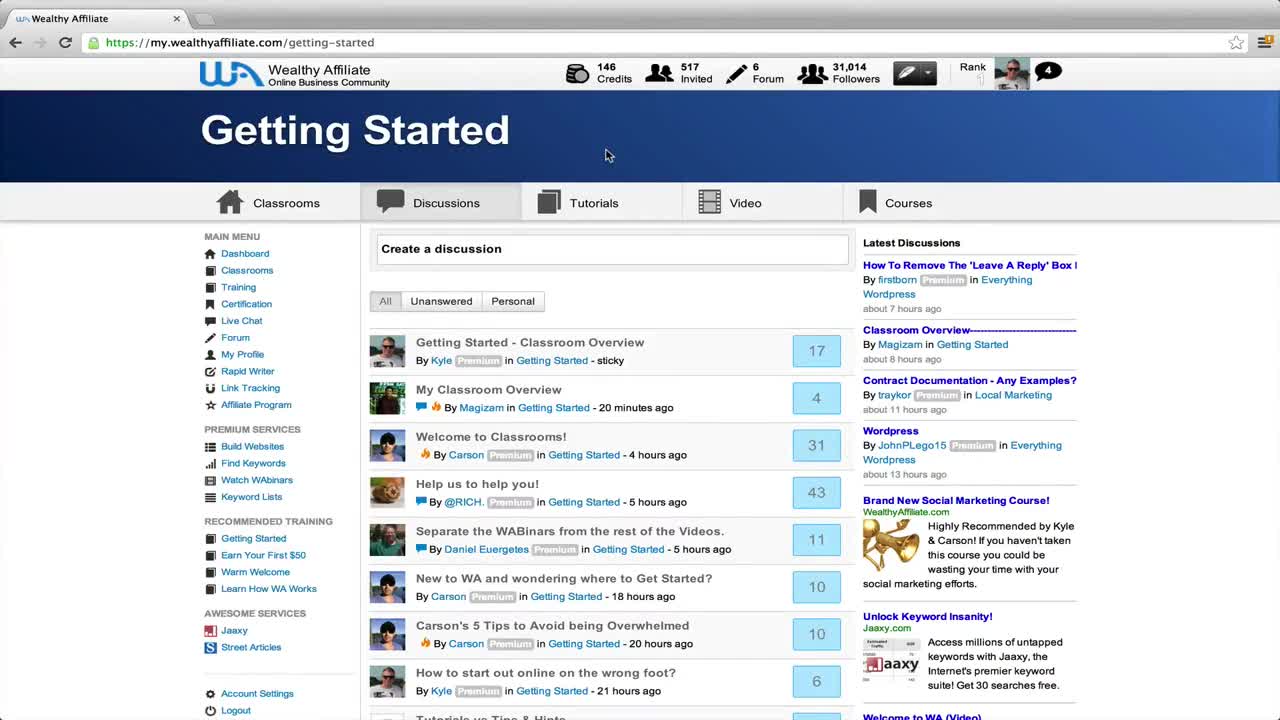Click Account Settings gear icon
1280x720 pixels.
tap(210, 694)
